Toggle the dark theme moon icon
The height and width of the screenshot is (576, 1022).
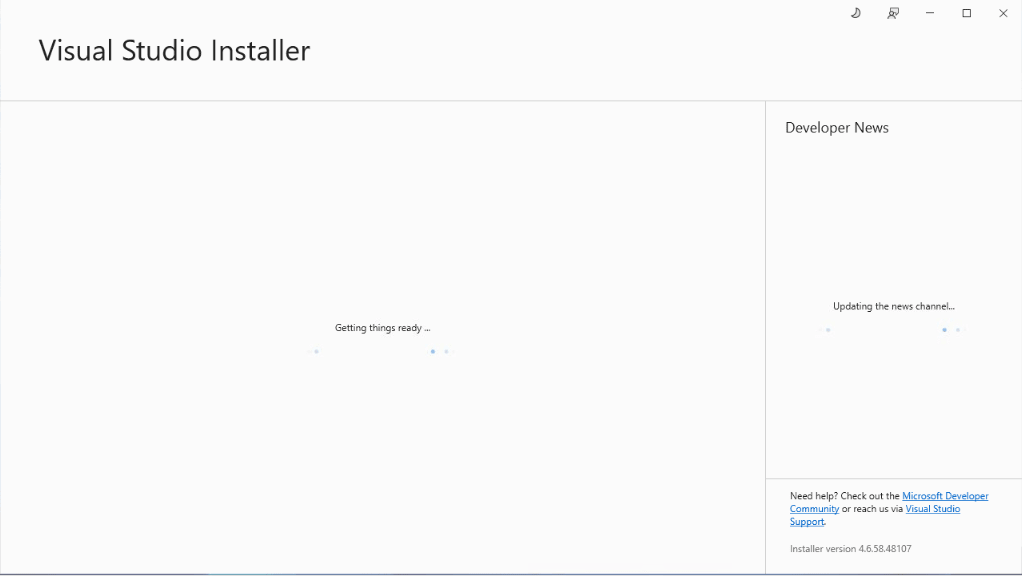[856, 13]
